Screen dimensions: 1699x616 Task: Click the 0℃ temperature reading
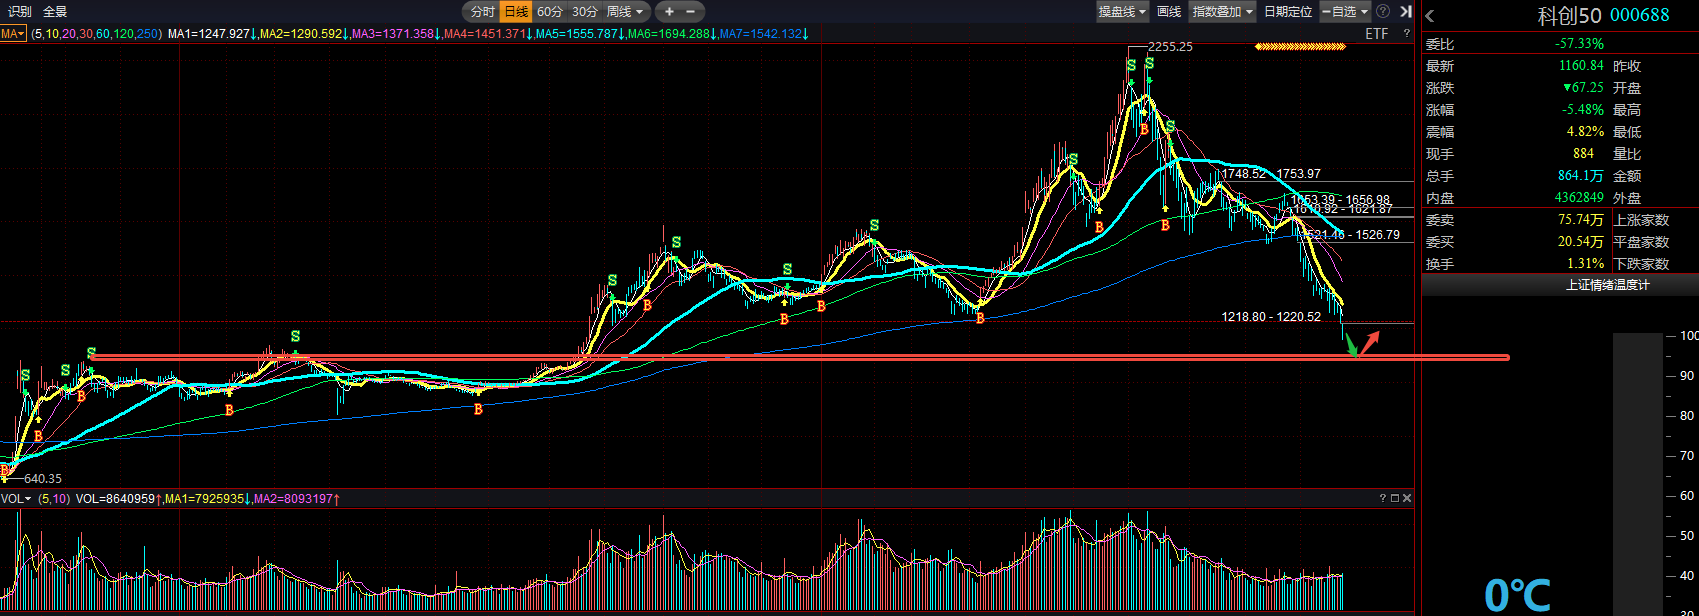point(1517,595)
